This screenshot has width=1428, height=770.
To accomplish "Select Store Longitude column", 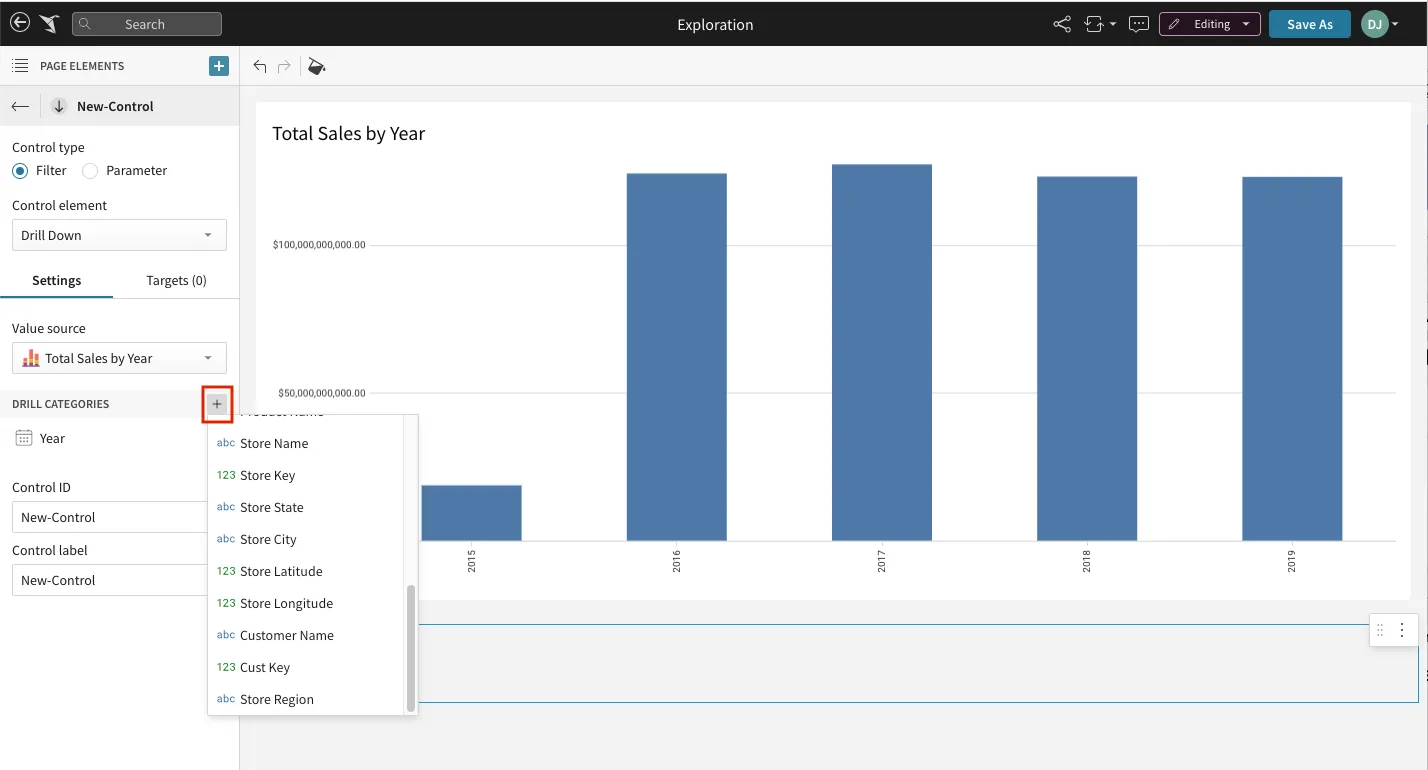I will click(306, 603).
